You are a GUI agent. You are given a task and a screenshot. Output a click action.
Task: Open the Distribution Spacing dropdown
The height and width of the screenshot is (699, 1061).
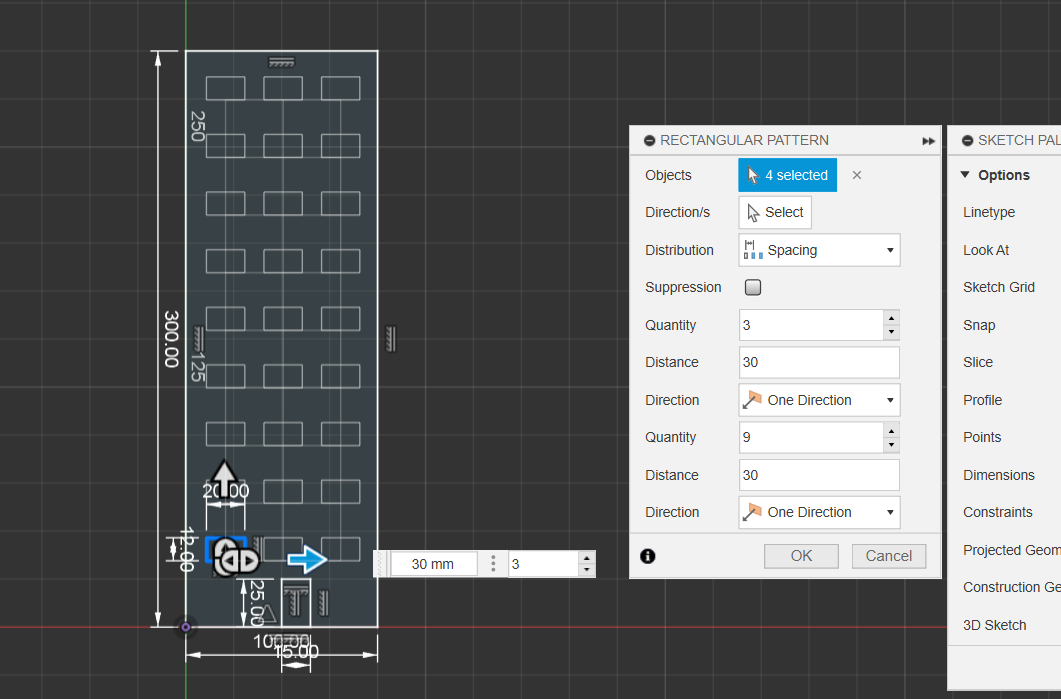pyautogui.click(x=819, y=250)
